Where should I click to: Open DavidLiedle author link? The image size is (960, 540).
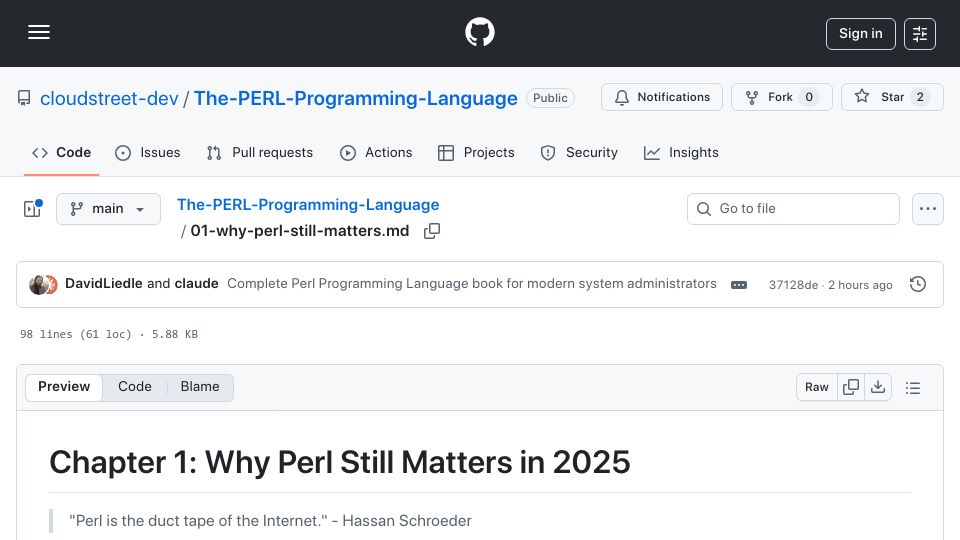coord(103,283)
